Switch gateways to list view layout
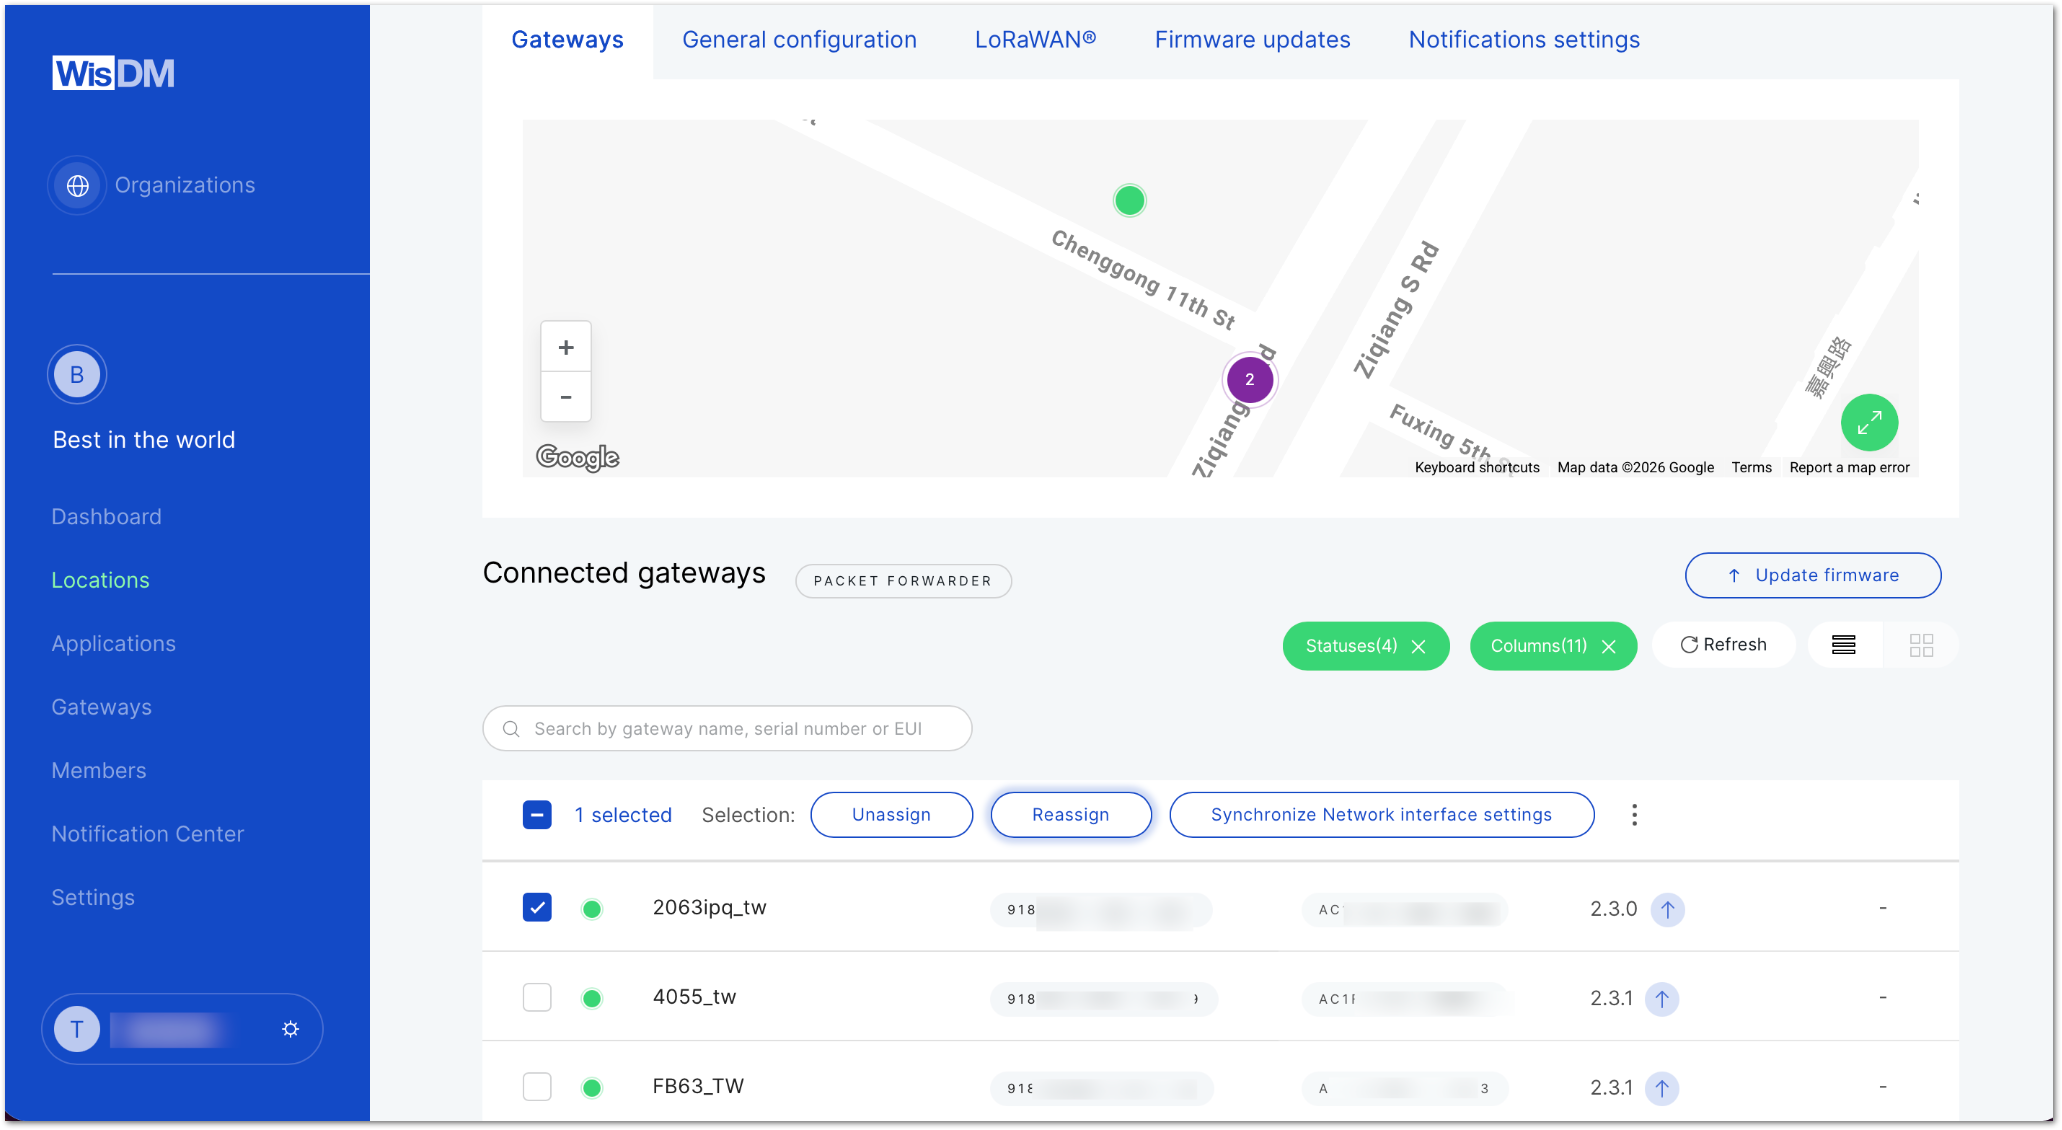This screenshot has width=2062, height=1130. click(x=1844, y=645)
